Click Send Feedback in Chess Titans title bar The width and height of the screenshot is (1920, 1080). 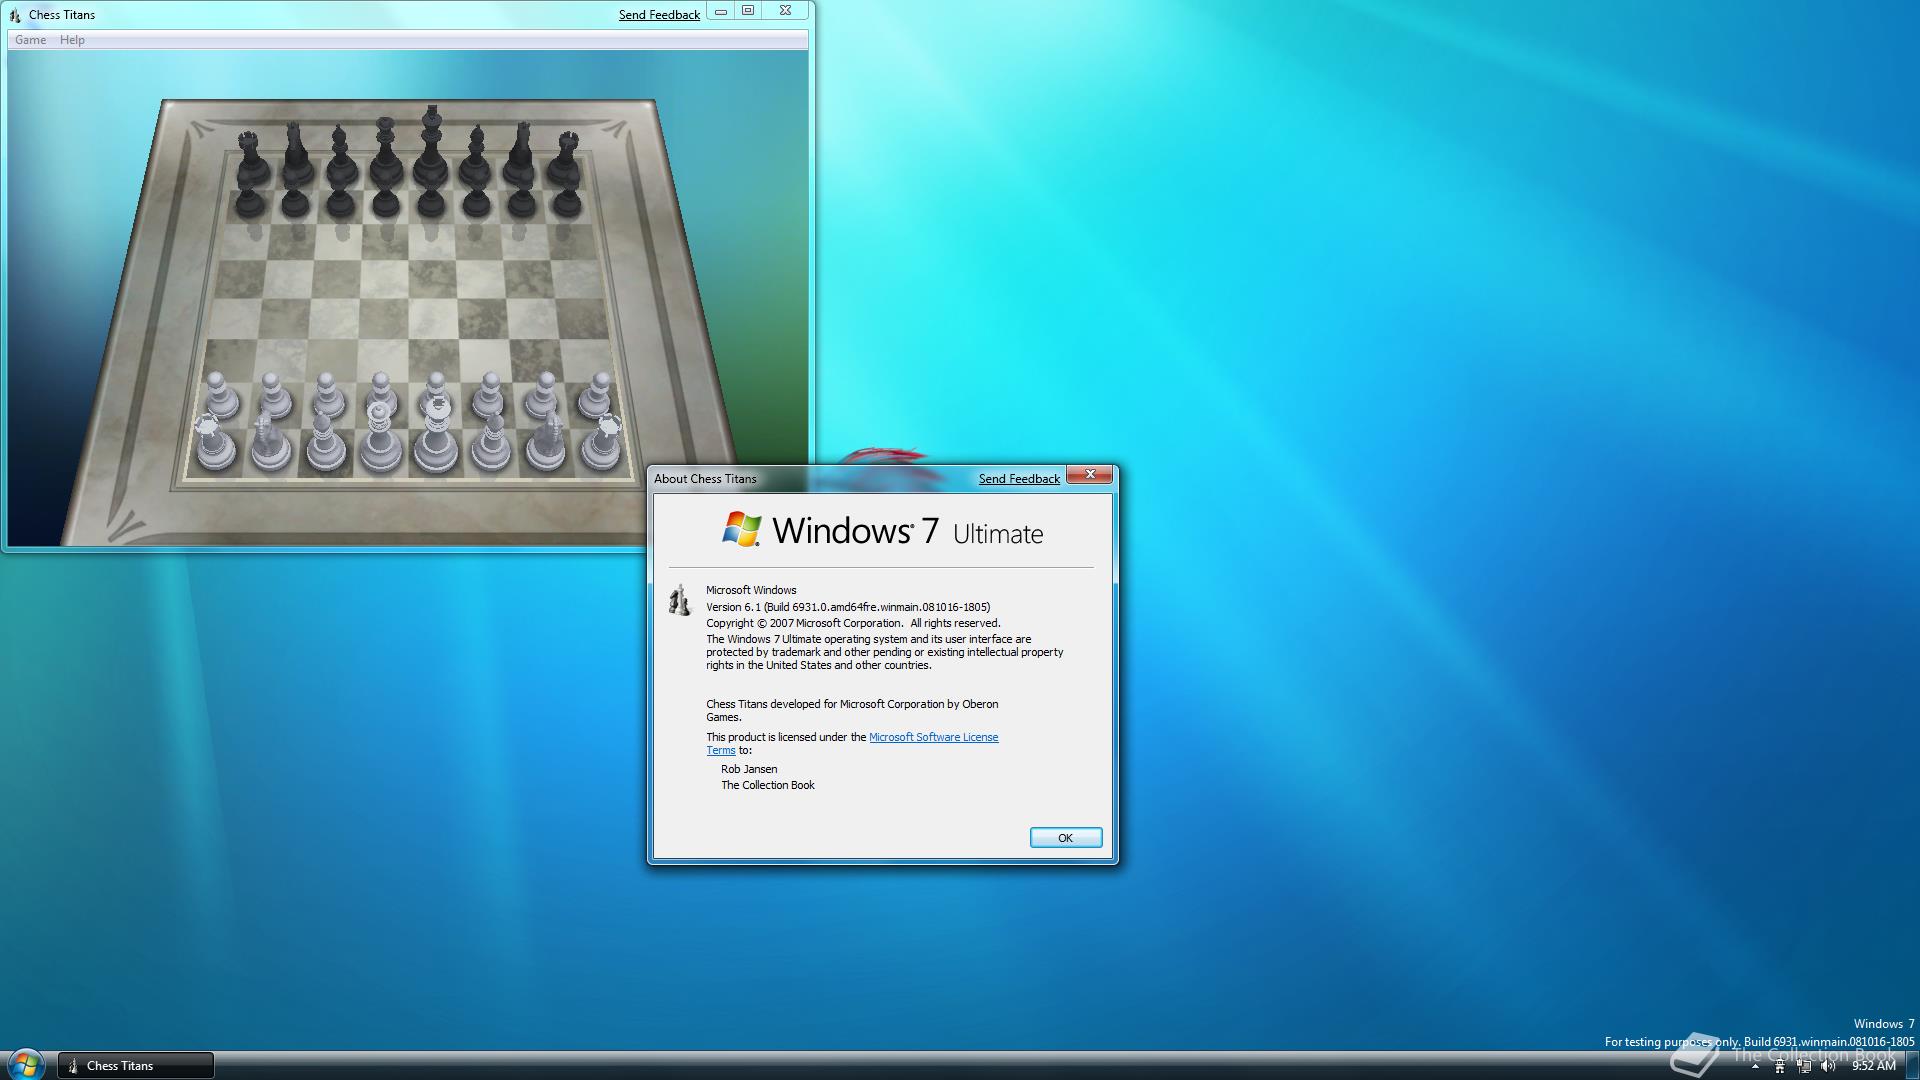659,15
